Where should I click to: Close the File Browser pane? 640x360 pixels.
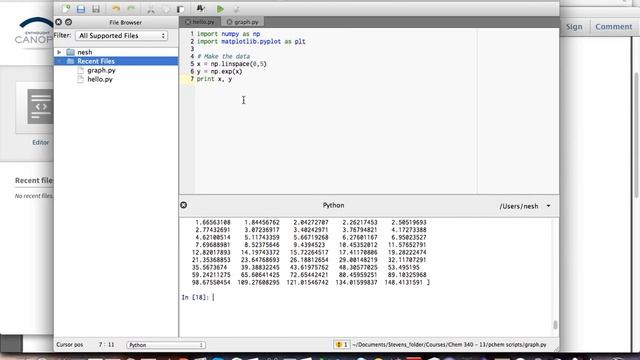click(x=58, y=22)
